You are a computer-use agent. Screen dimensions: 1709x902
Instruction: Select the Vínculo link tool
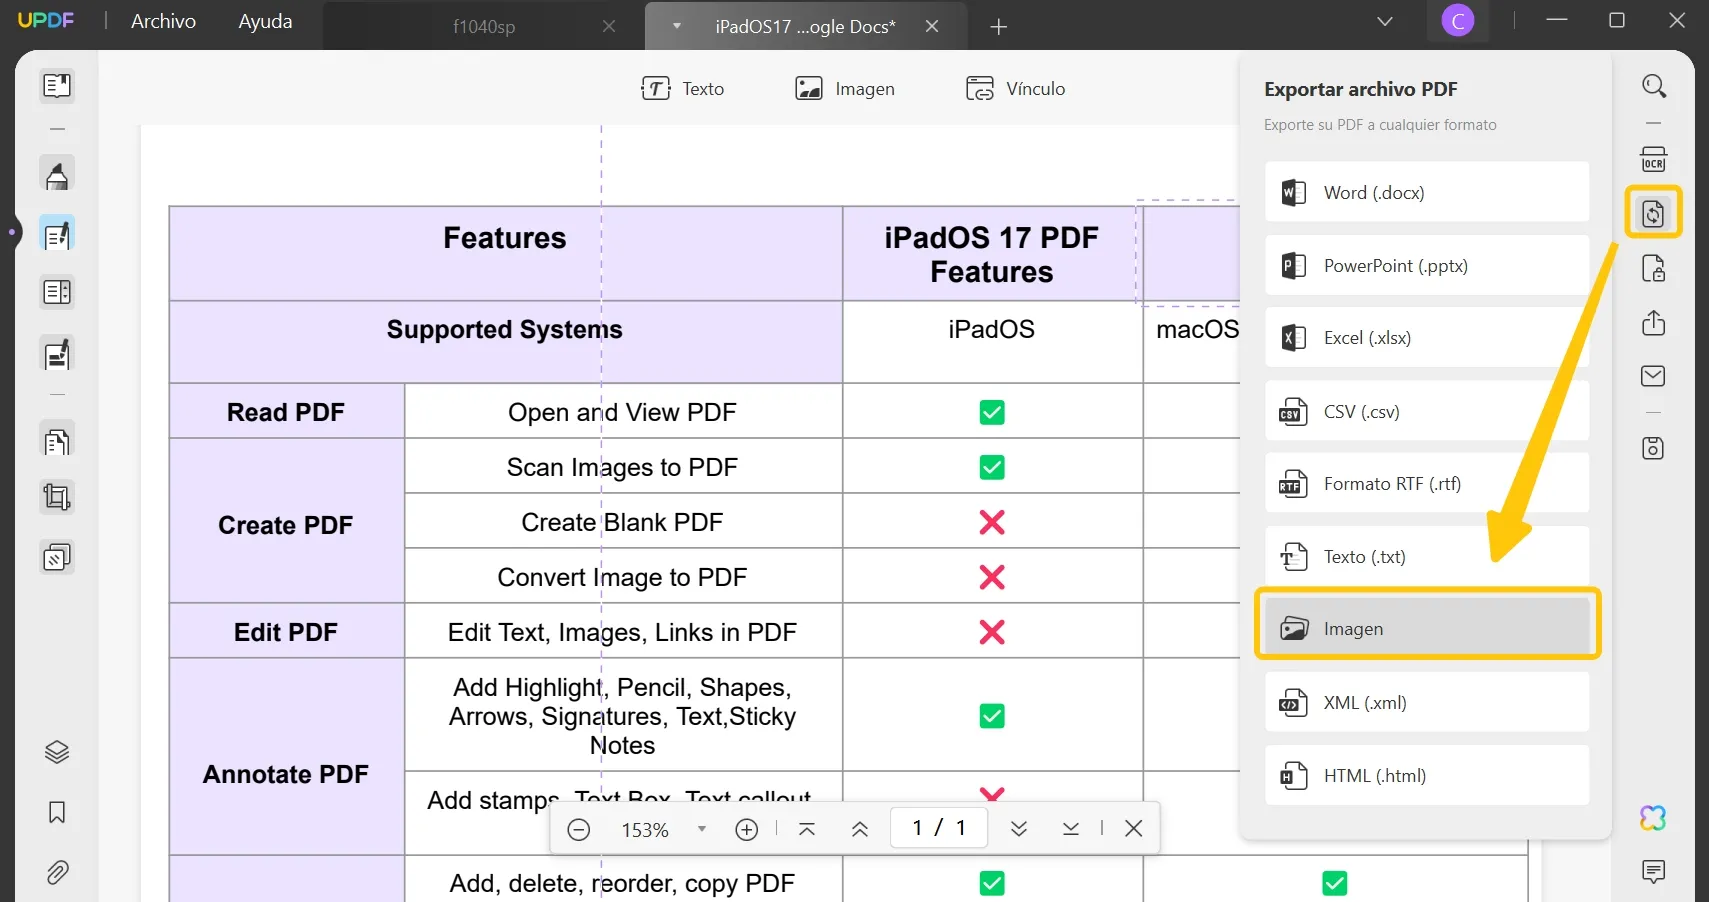pos(1015,89)
